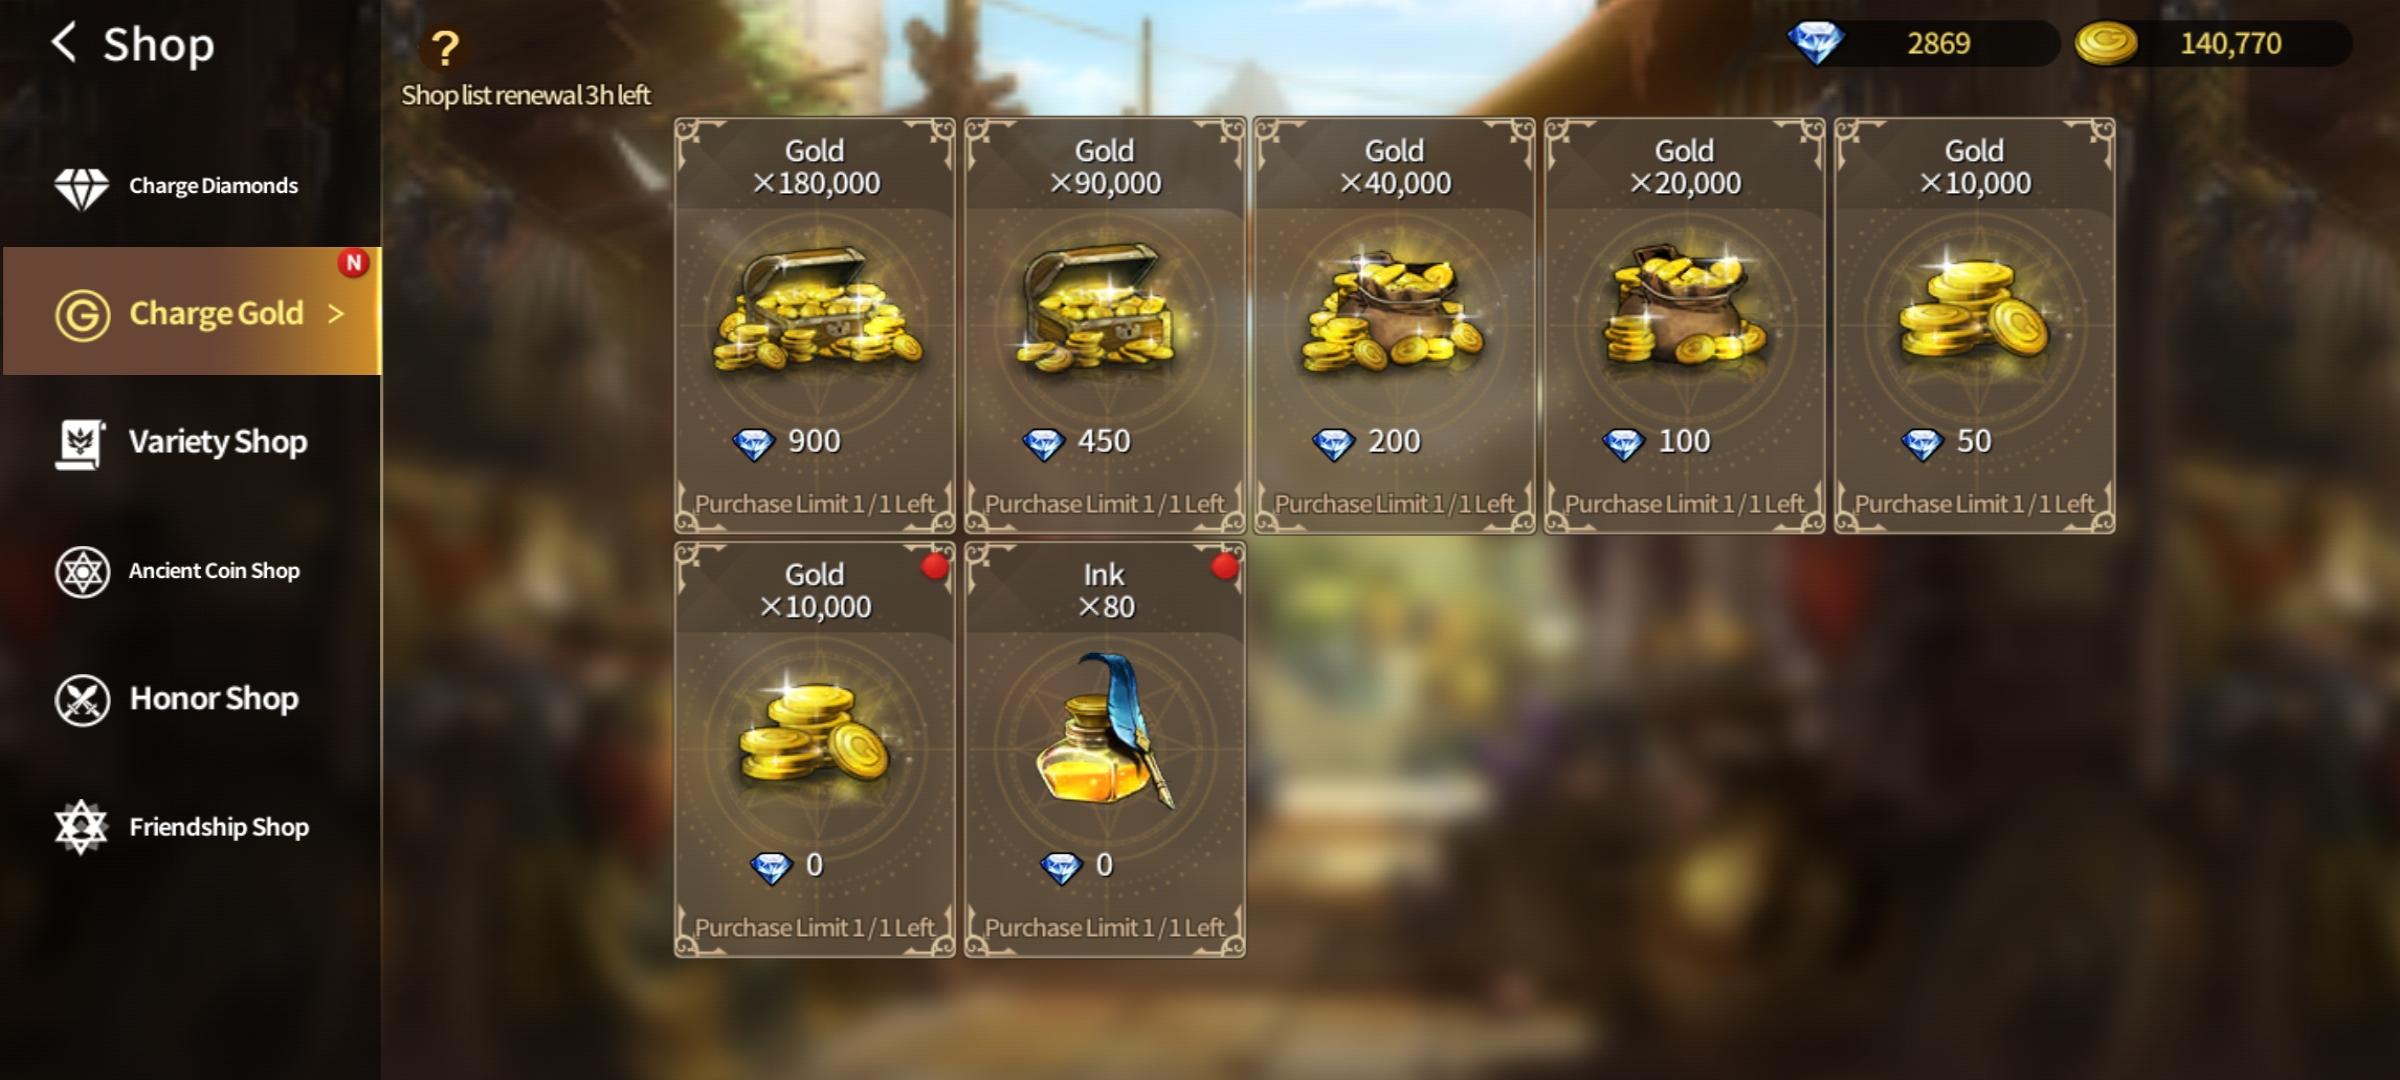Buy Gold x180,000 for 900 diamonds

coord(815,326)
